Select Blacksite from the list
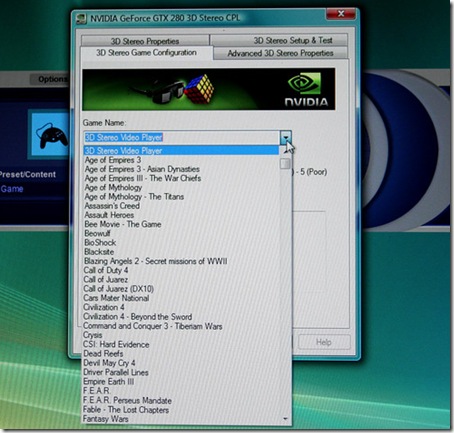The width and height of the screenshot is (454, 433). point(181,252)
